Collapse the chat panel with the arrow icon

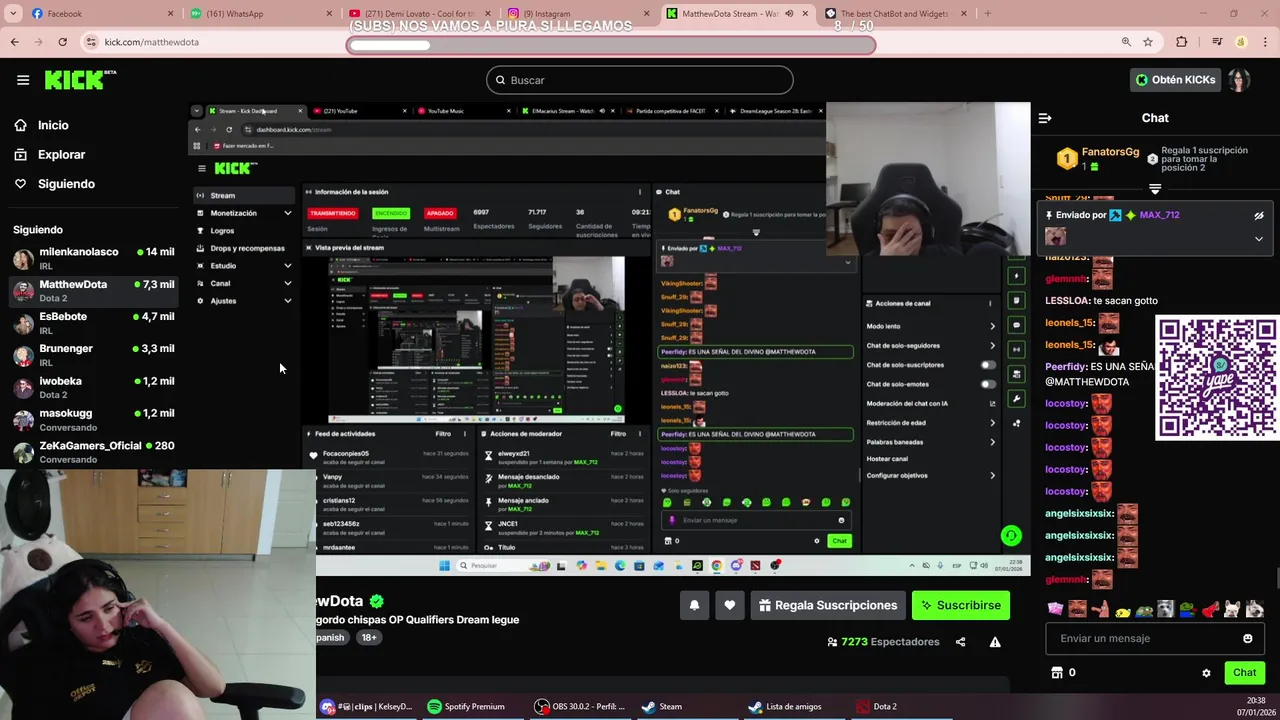coord(1045,118)
